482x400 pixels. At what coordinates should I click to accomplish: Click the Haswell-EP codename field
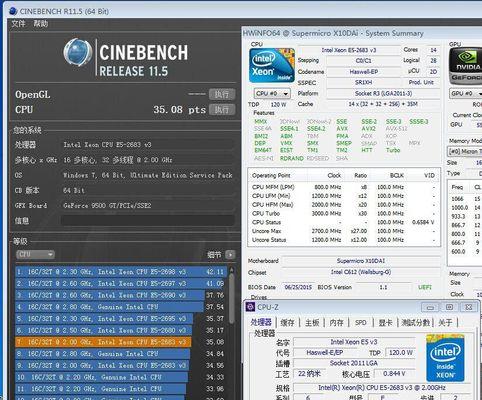click(x=363, y=72)
